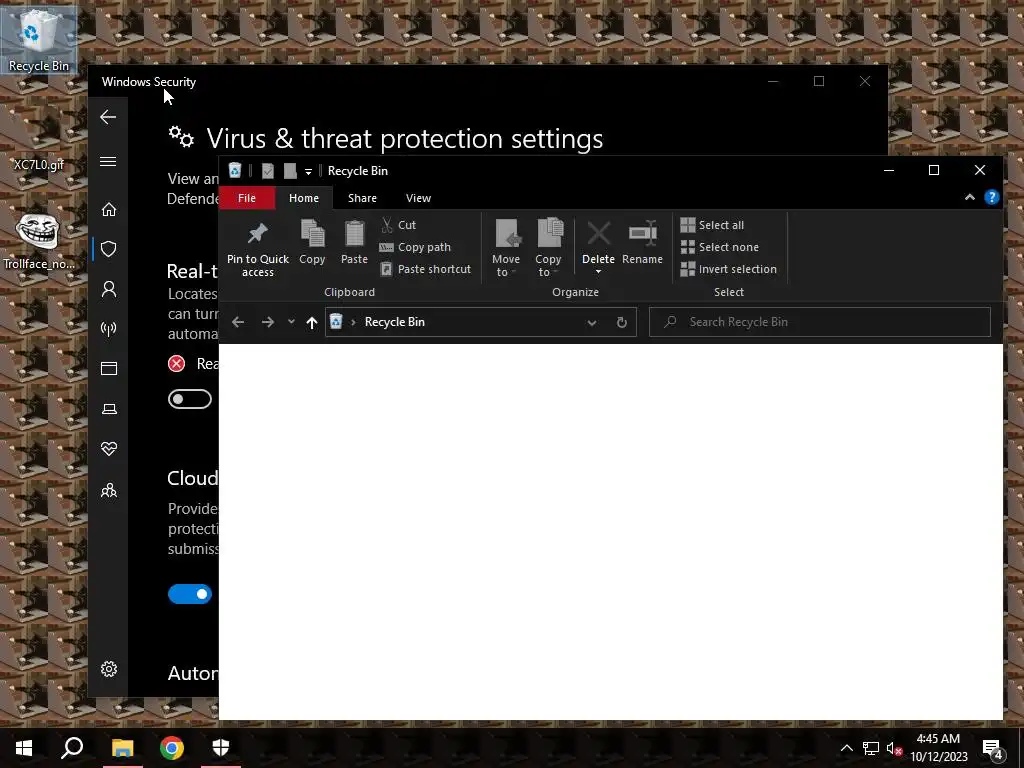Screen dimensions: 1024x768
Task: Open Windows Security hamburger menu
Action: [x=108, y=161]
